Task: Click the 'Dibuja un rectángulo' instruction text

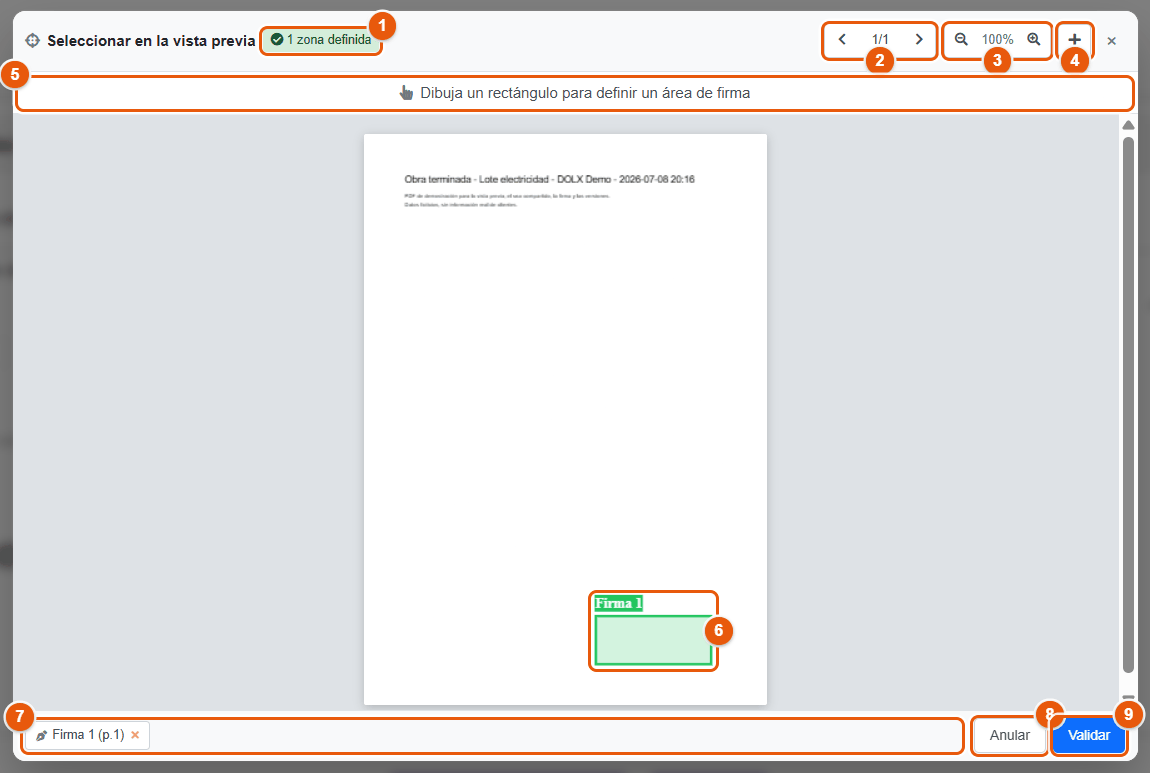Action: pos(585,93)
